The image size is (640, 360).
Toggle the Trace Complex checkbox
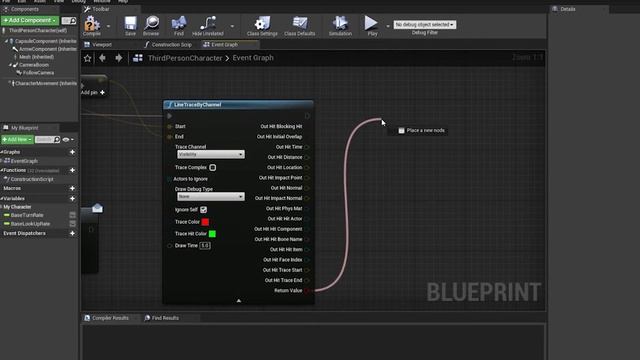(x=213, y=167)
